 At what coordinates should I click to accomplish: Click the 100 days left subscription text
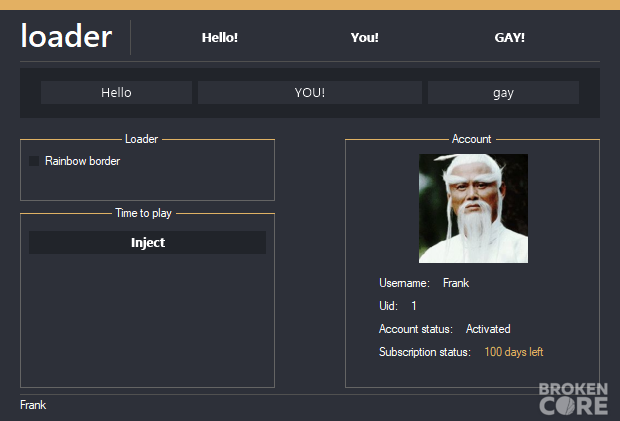coord(514,352)
